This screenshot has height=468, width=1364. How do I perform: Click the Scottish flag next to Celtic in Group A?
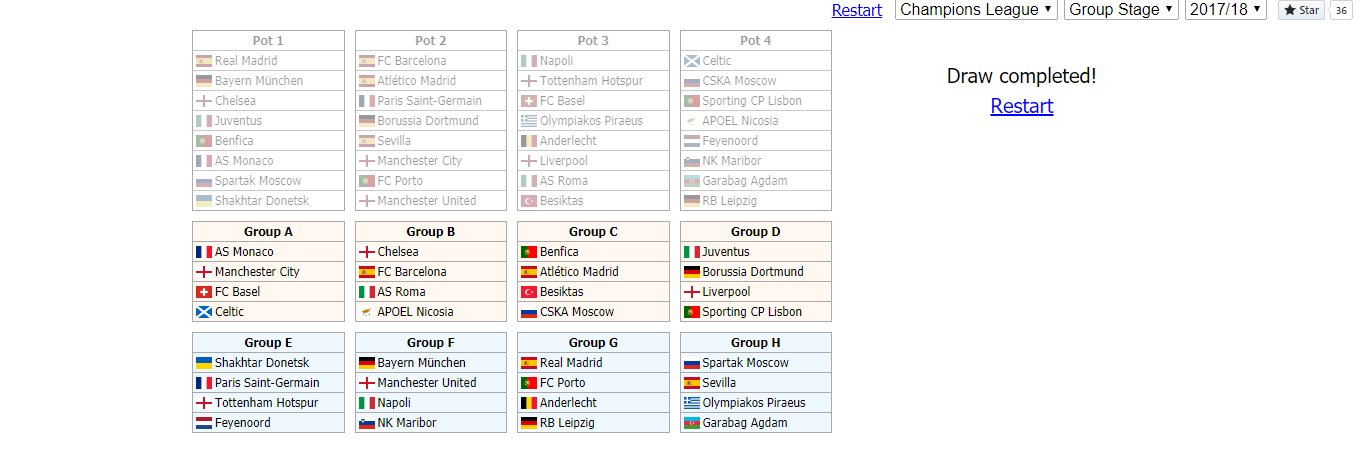coord(205,312)
